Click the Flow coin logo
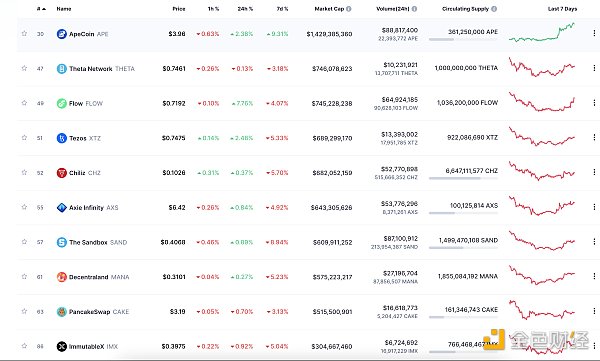The image size is (600, 361). tap(62, 103)
